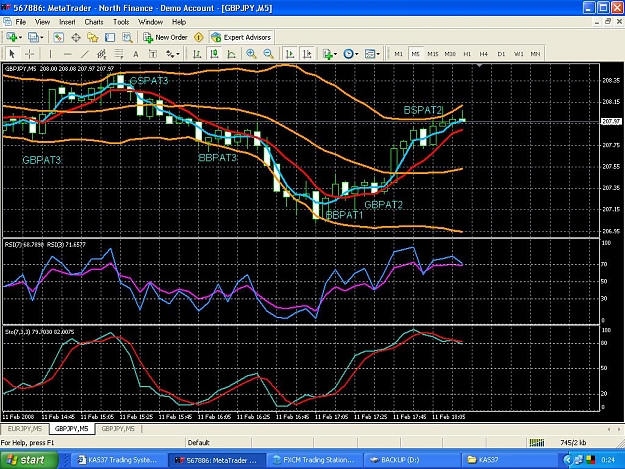
Task: Switch chart to Line Chart mode
Action: click(x=231, y=54)
